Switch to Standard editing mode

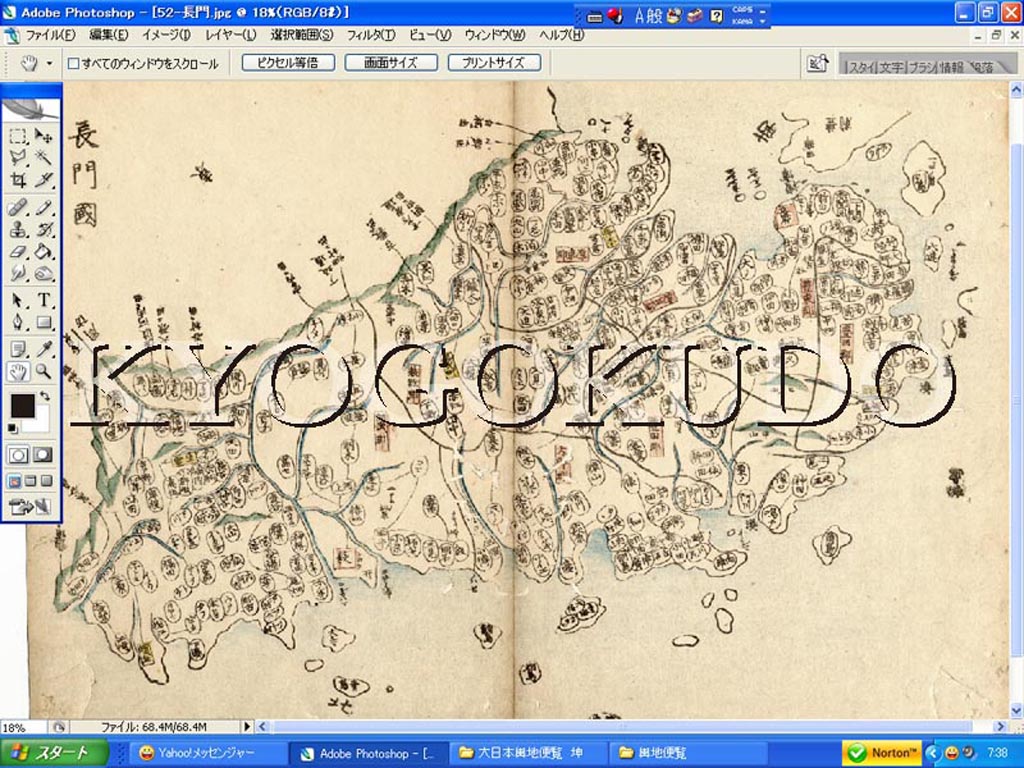(18, 455)
